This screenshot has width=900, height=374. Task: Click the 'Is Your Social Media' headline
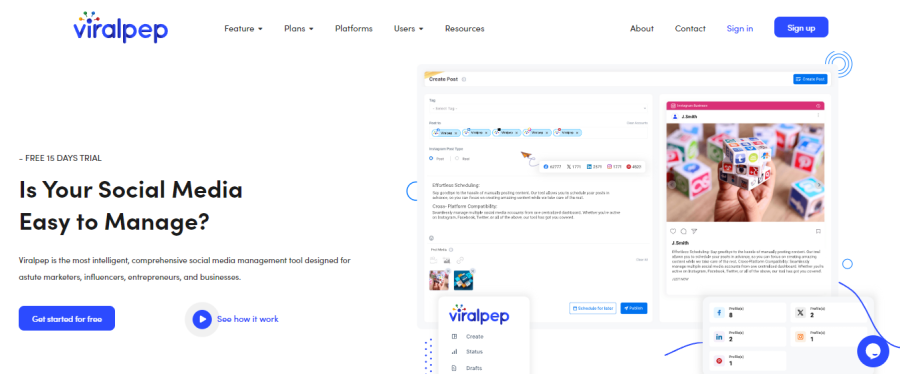pyautogui.click(x=131, y=189)
